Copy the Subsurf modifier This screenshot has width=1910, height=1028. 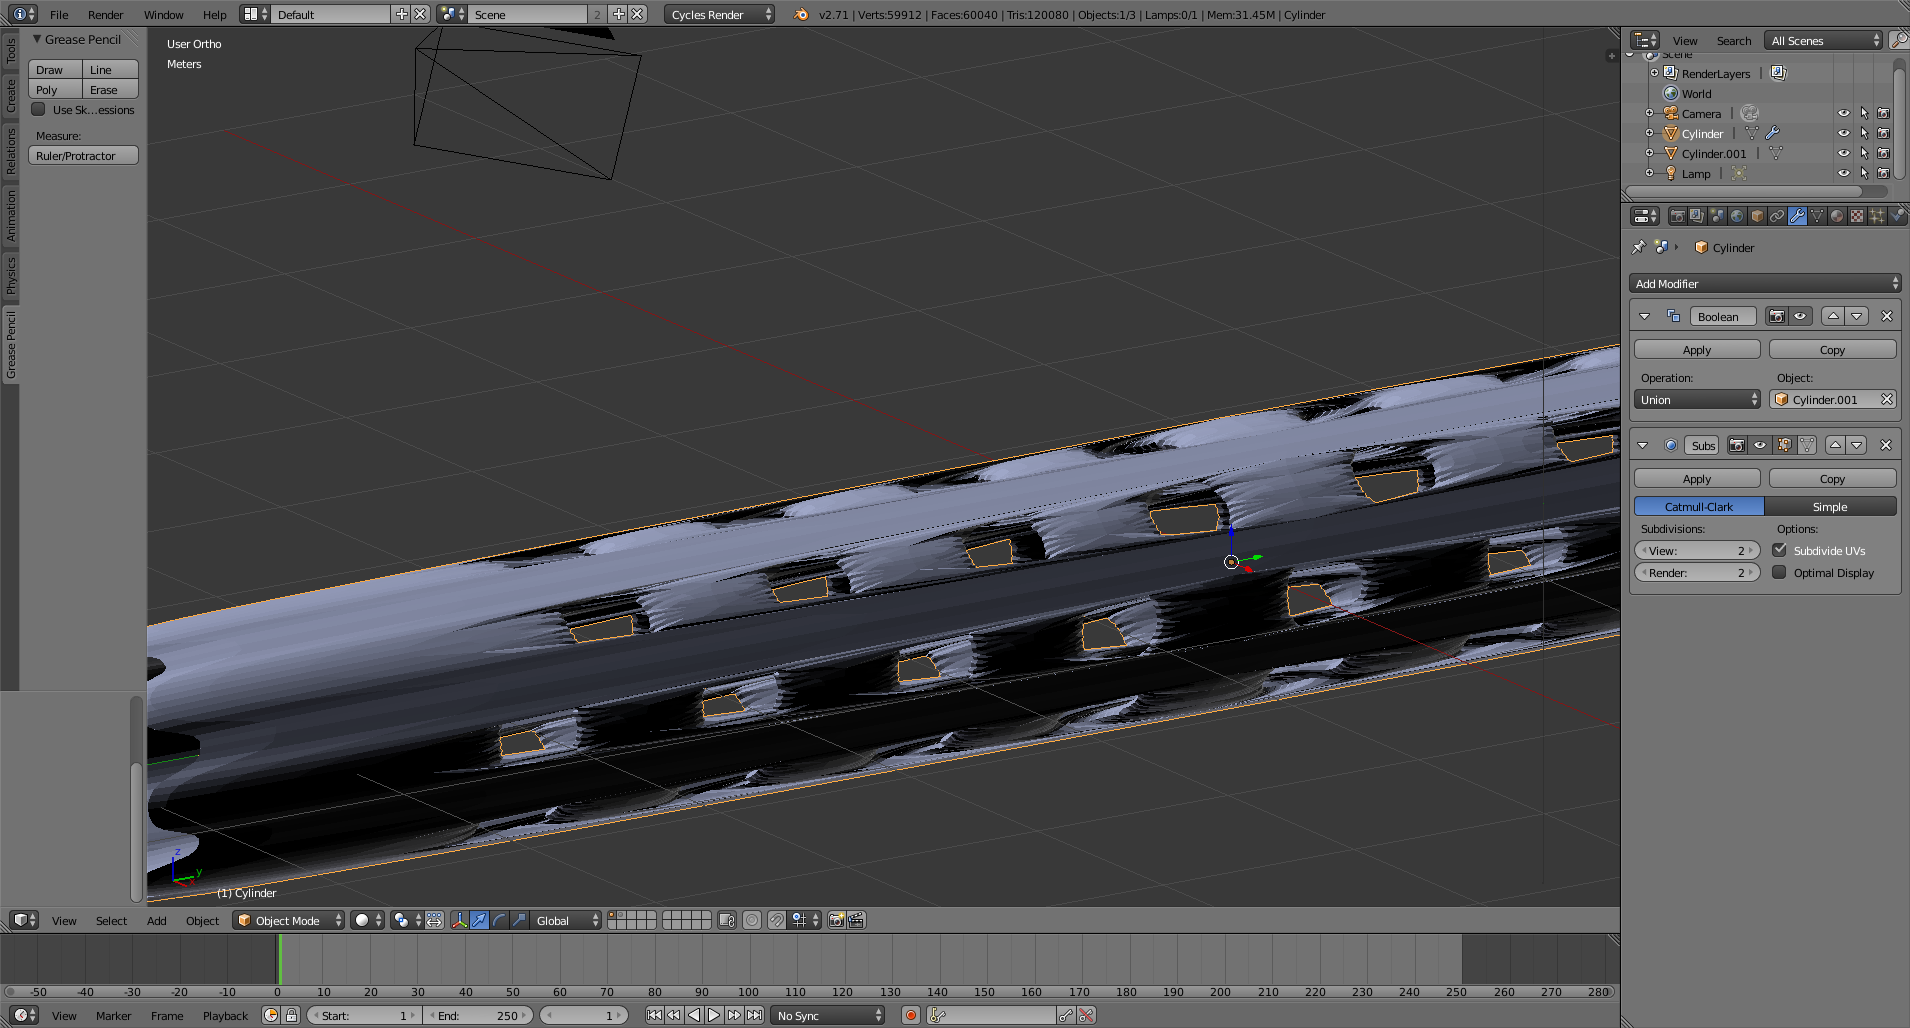tap(1832, 478)
